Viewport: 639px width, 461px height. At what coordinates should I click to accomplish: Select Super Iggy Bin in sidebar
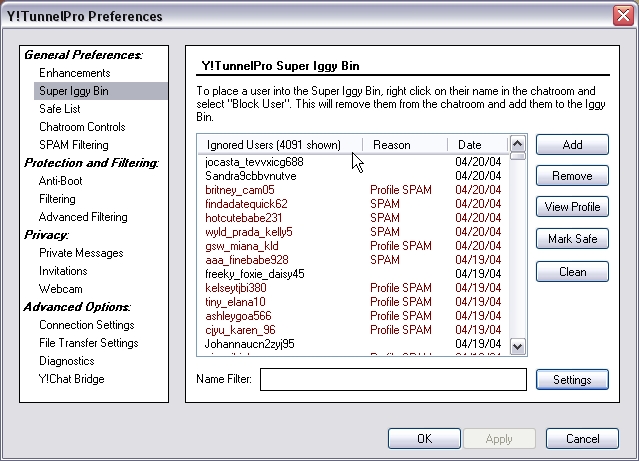click(x=101, y=91)
